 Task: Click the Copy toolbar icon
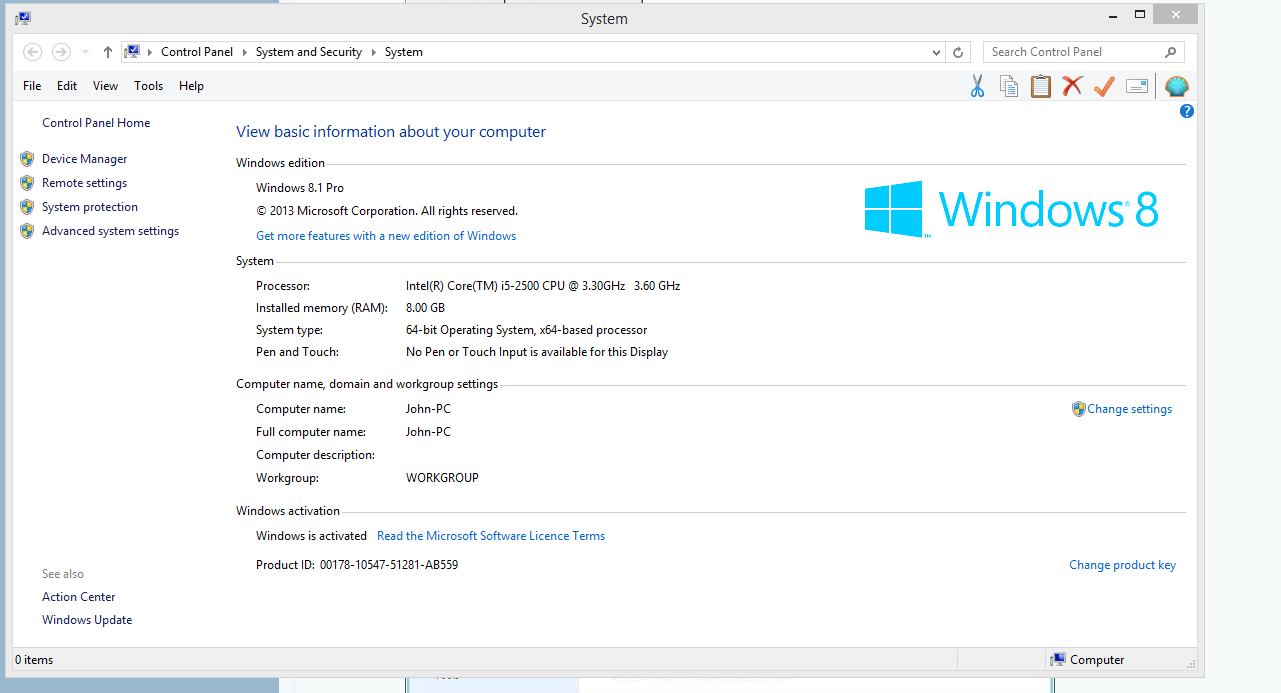(x=1009, y=87)
